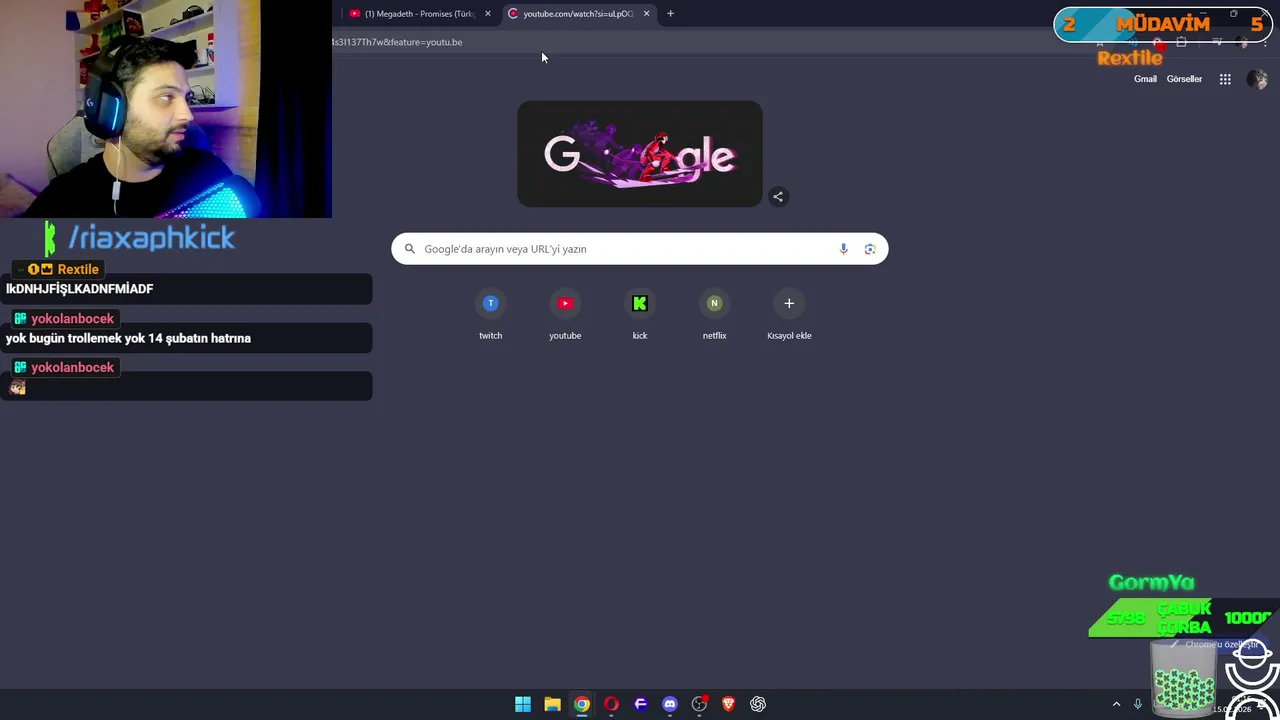Click chat username Rextile
The height and width of the screenshot is (720, 1280).
point(78,269)
